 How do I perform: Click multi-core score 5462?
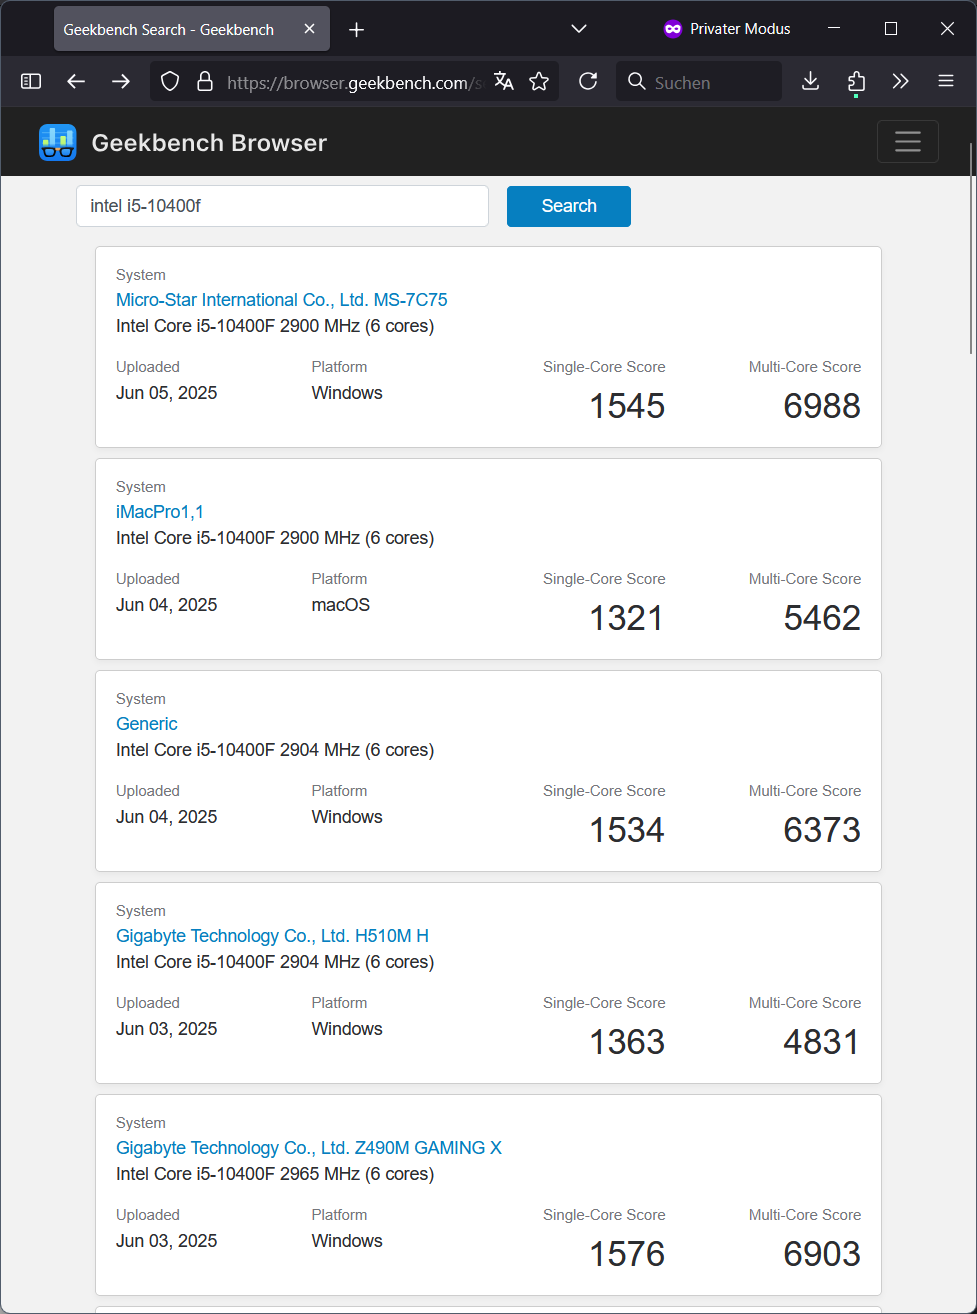tap(822, 618)
